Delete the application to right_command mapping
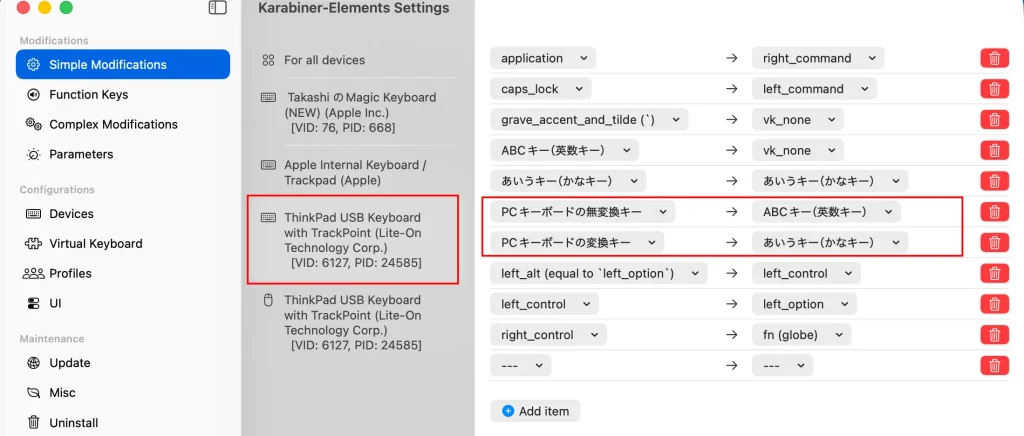This screenshot has height=436, width=1024. [x=994, y=58]
